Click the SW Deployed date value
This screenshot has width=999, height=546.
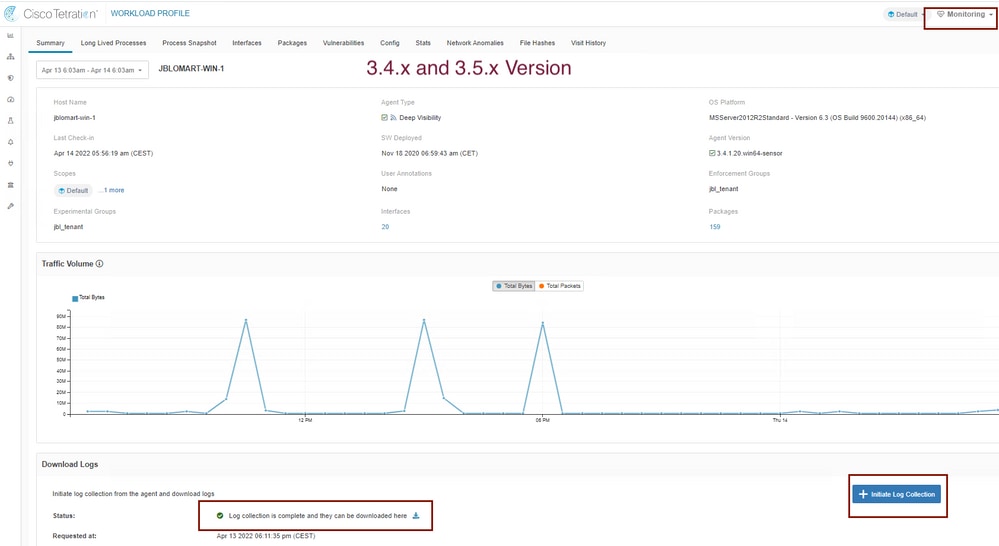coord(429,153)
